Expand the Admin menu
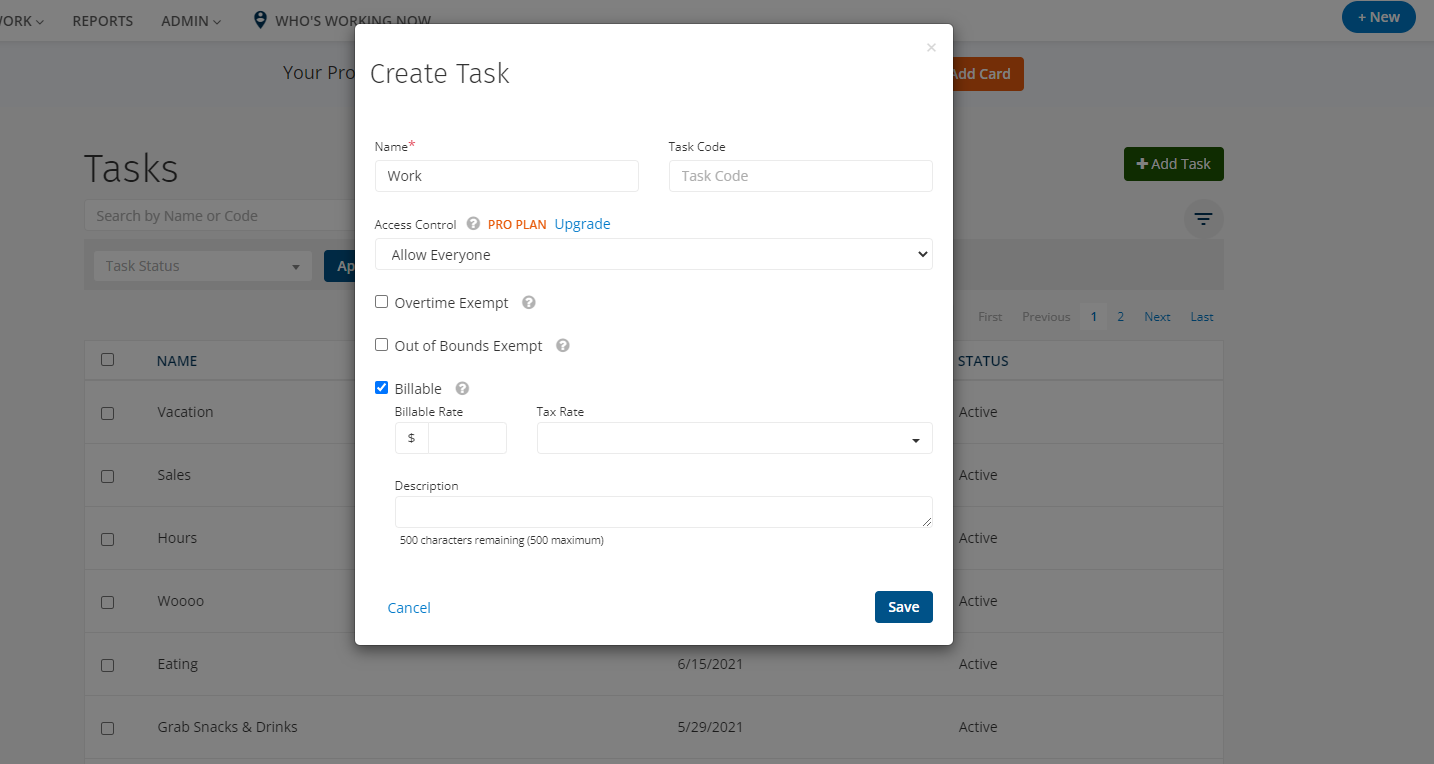This screenshot has width=1434, height=764. pyautogui.click(x=191, y=21)
